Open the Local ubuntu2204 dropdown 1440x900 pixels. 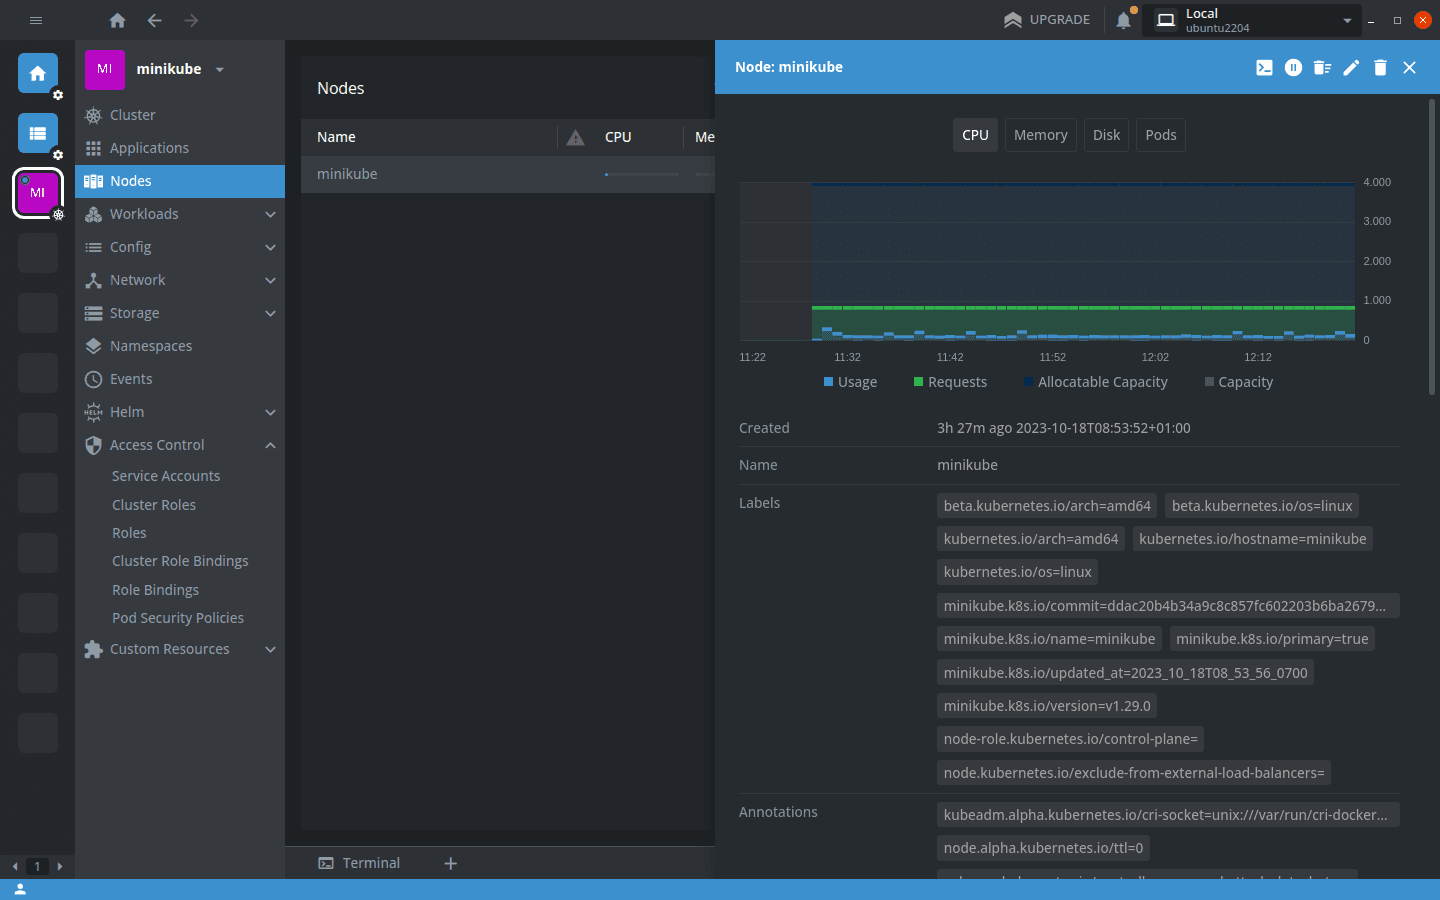click(x=1253, y=20)
